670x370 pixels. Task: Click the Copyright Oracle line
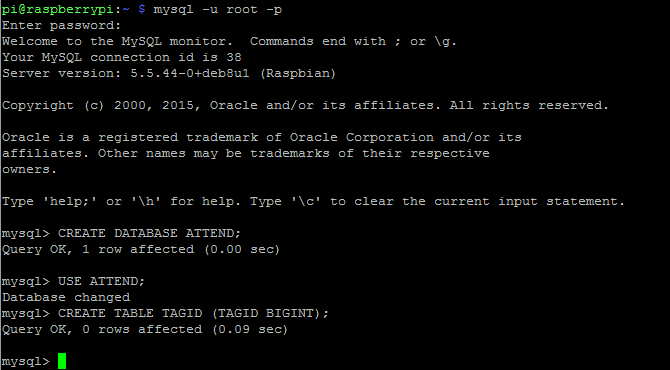point(305,106)
